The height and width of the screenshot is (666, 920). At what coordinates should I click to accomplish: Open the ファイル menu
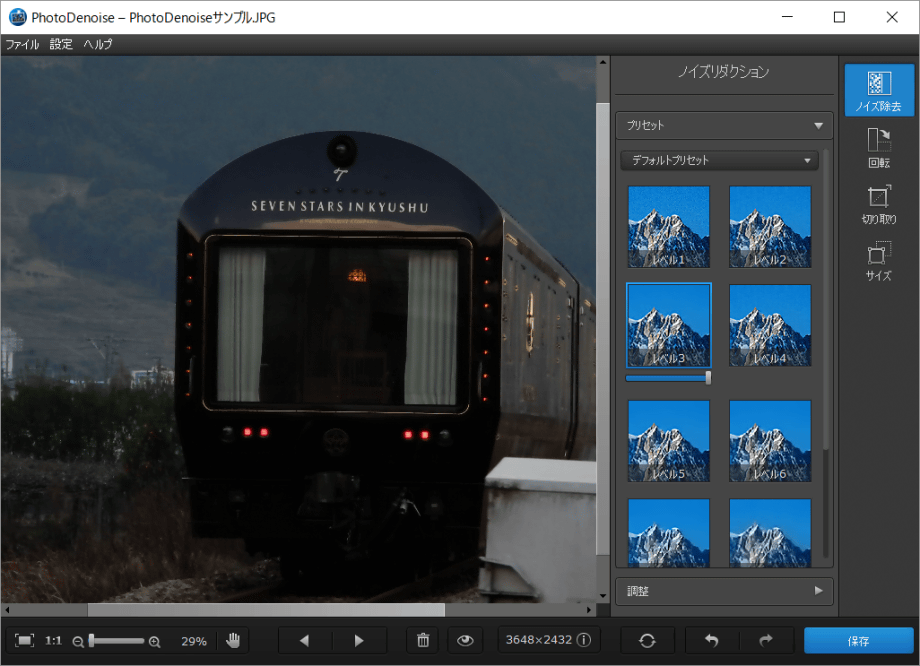22,44
